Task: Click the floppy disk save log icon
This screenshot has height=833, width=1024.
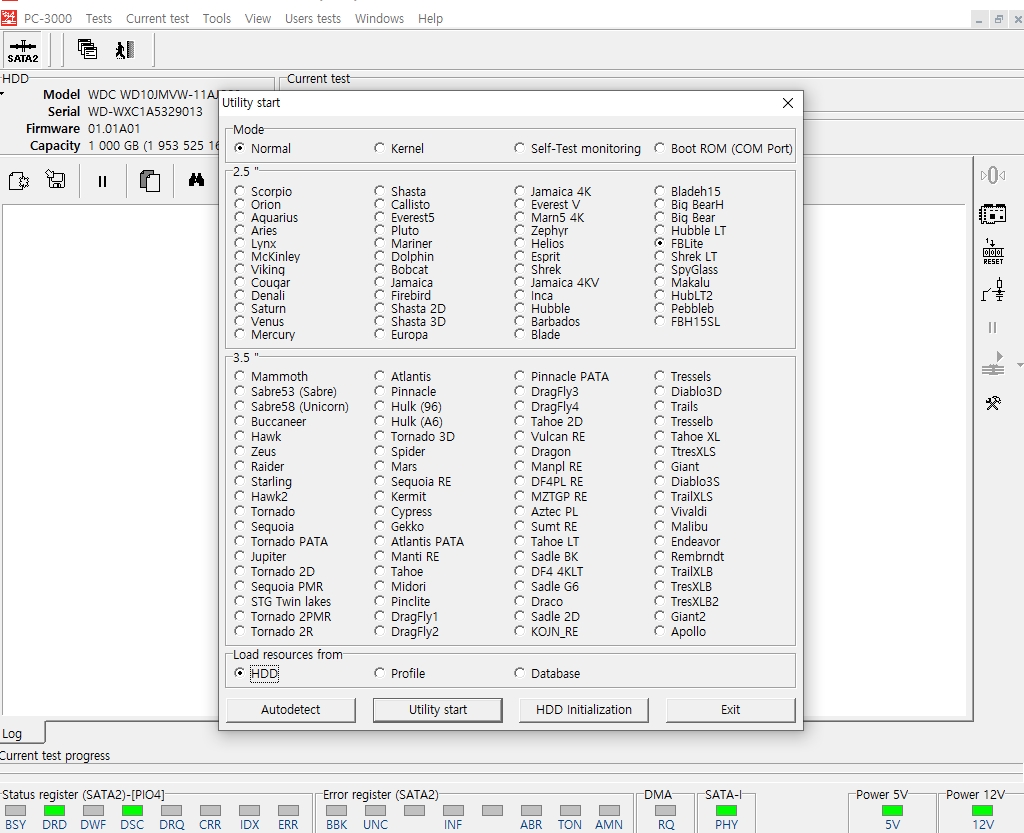Action: 56,181
